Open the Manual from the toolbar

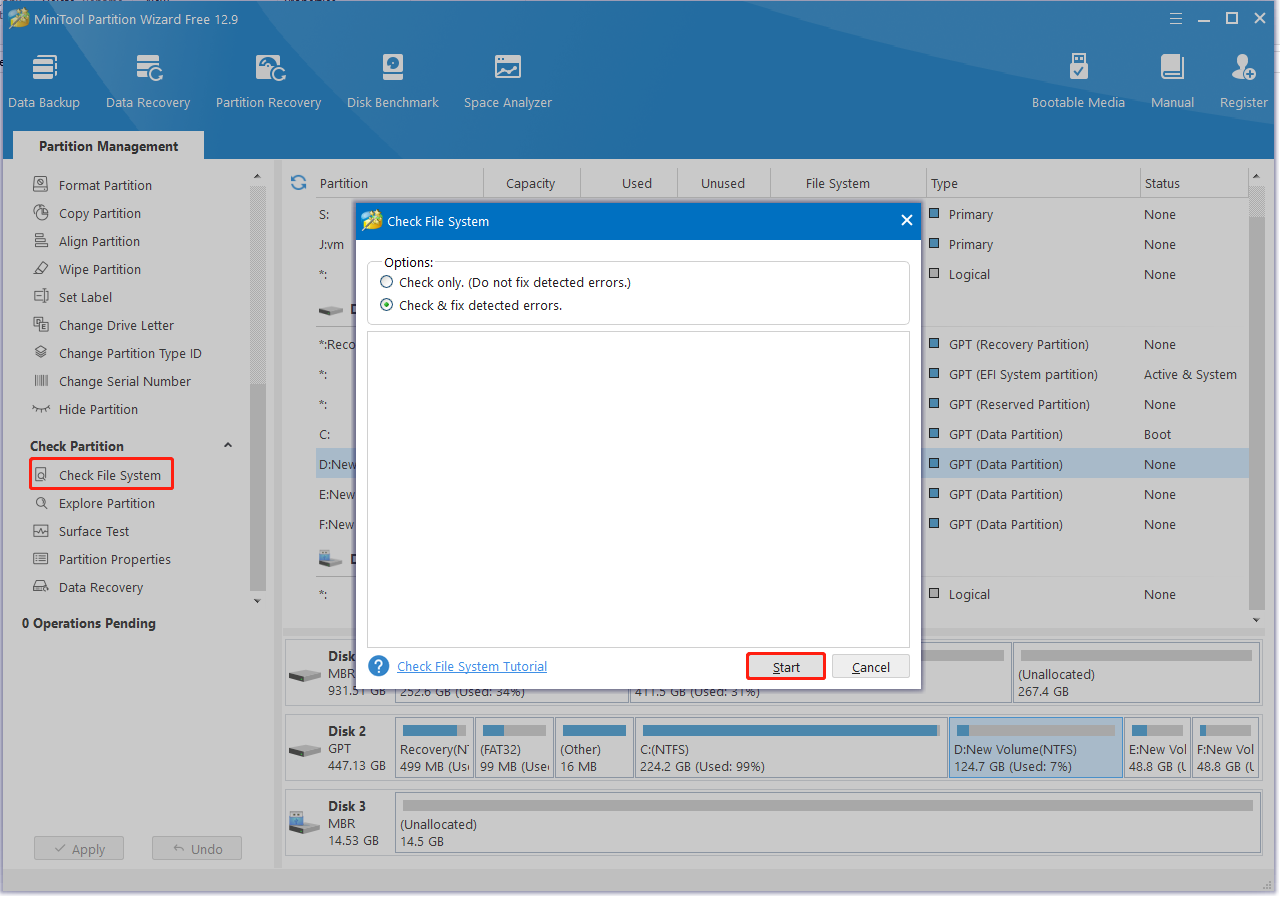[x=1172, y=82]
